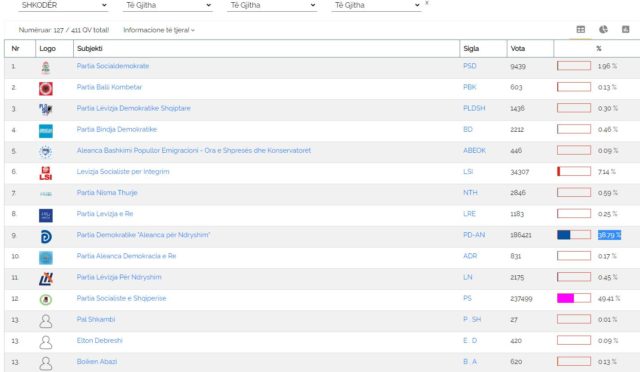Viewport: 640px width, 372px height.
Task: Click the Bindja Demokratike logo
Action: point(46,131)
